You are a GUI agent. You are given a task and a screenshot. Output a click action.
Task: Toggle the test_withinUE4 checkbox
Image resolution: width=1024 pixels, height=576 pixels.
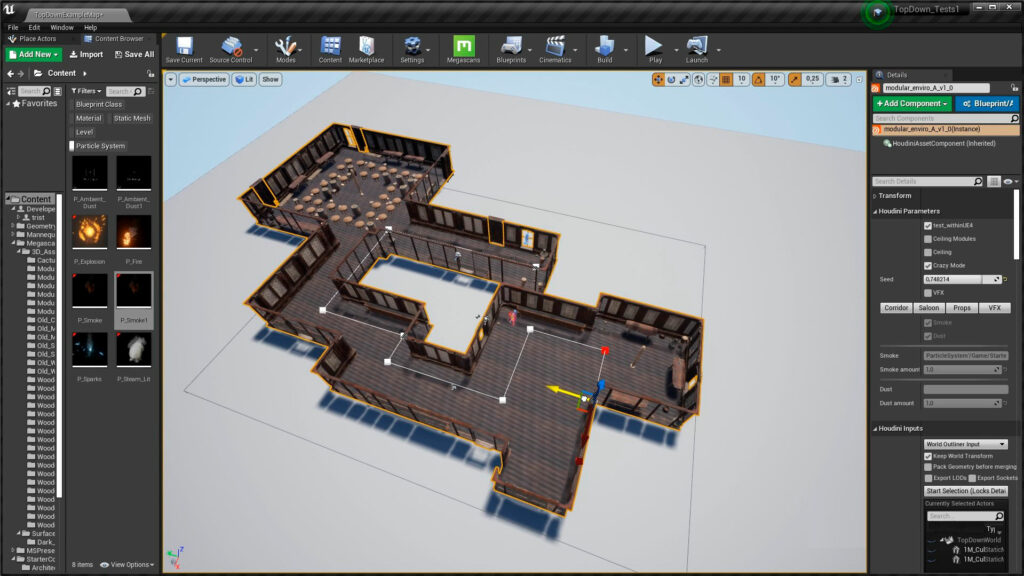click(x=928, y=226)
